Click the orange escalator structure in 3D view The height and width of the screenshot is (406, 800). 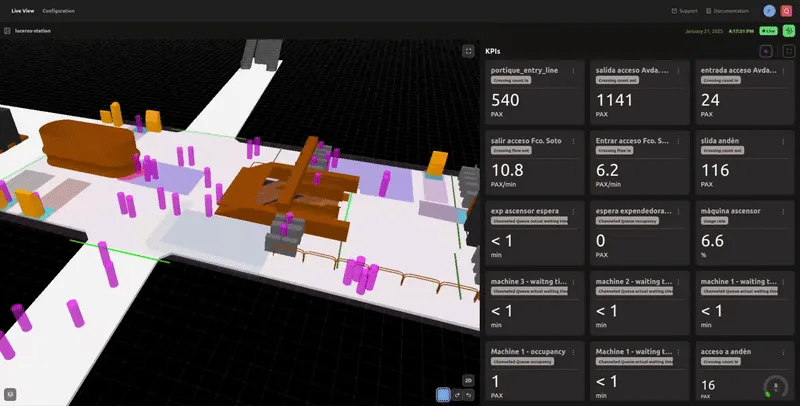point(288,191)
